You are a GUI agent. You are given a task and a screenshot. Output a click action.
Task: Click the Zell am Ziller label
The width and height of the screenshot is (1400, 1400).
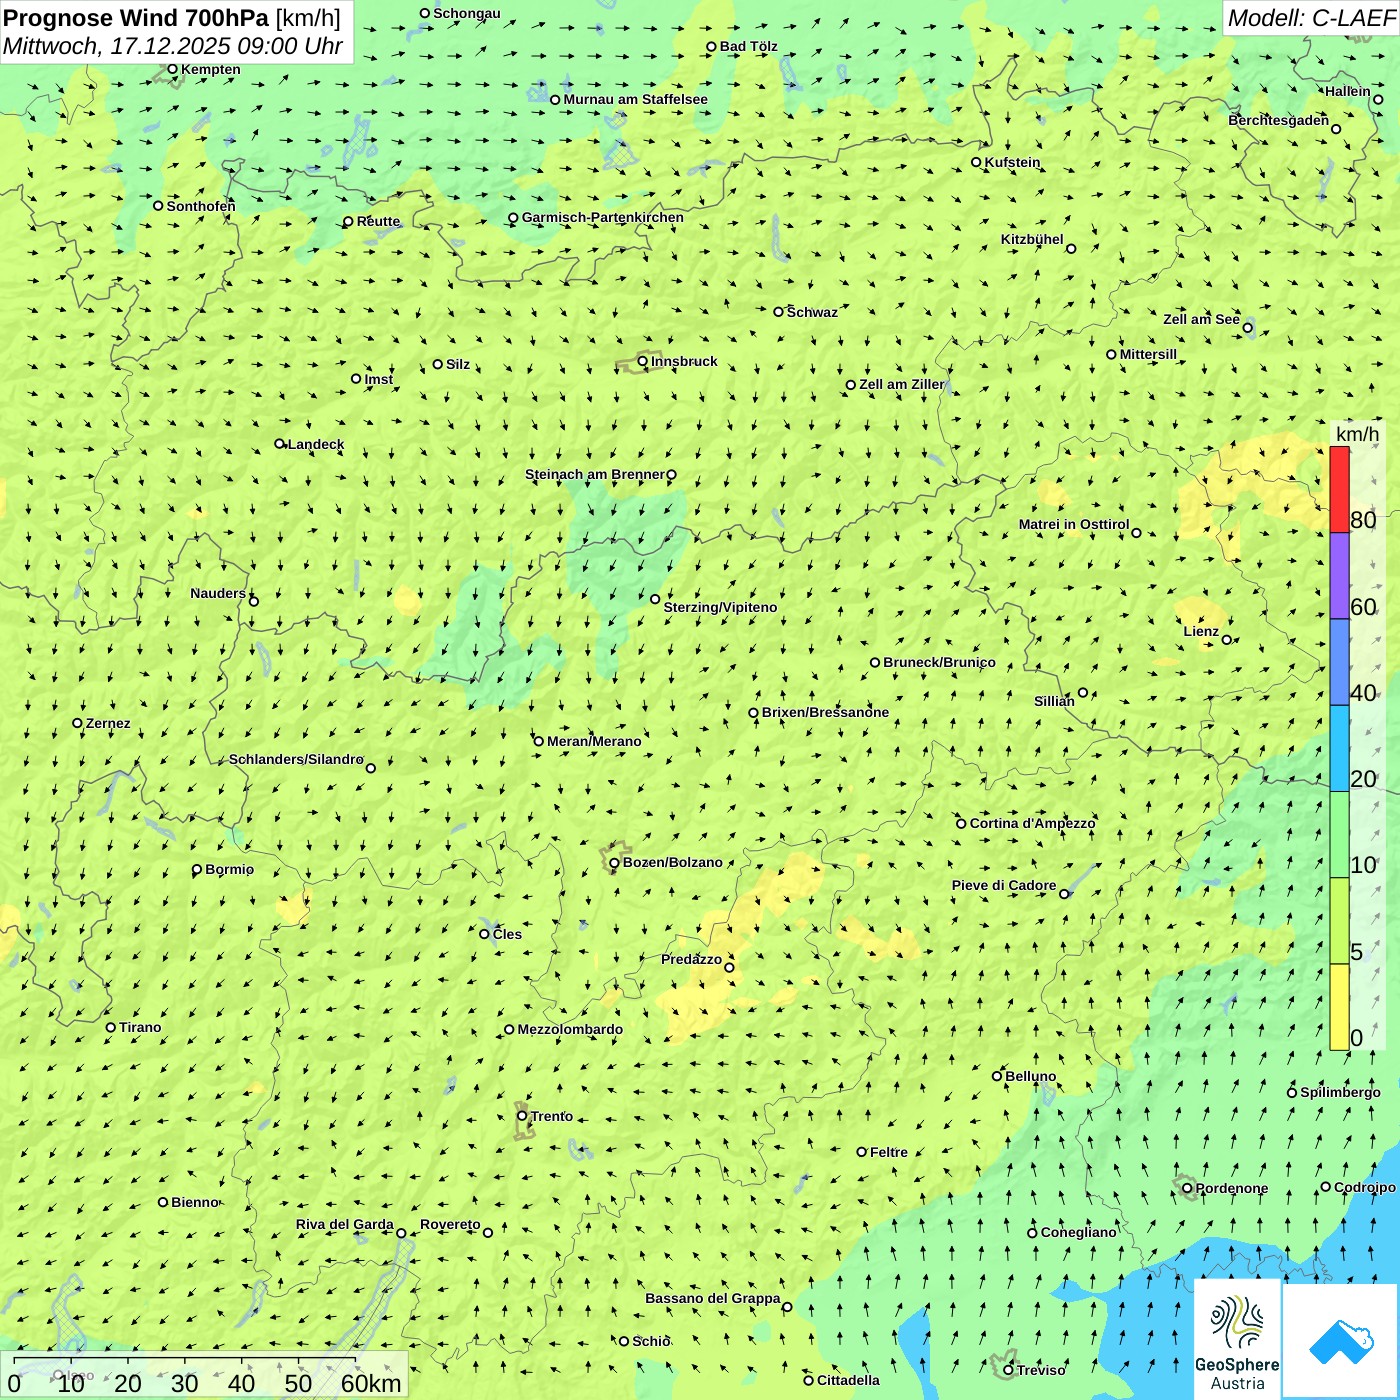pyautogui.click(x=901, y=384)
